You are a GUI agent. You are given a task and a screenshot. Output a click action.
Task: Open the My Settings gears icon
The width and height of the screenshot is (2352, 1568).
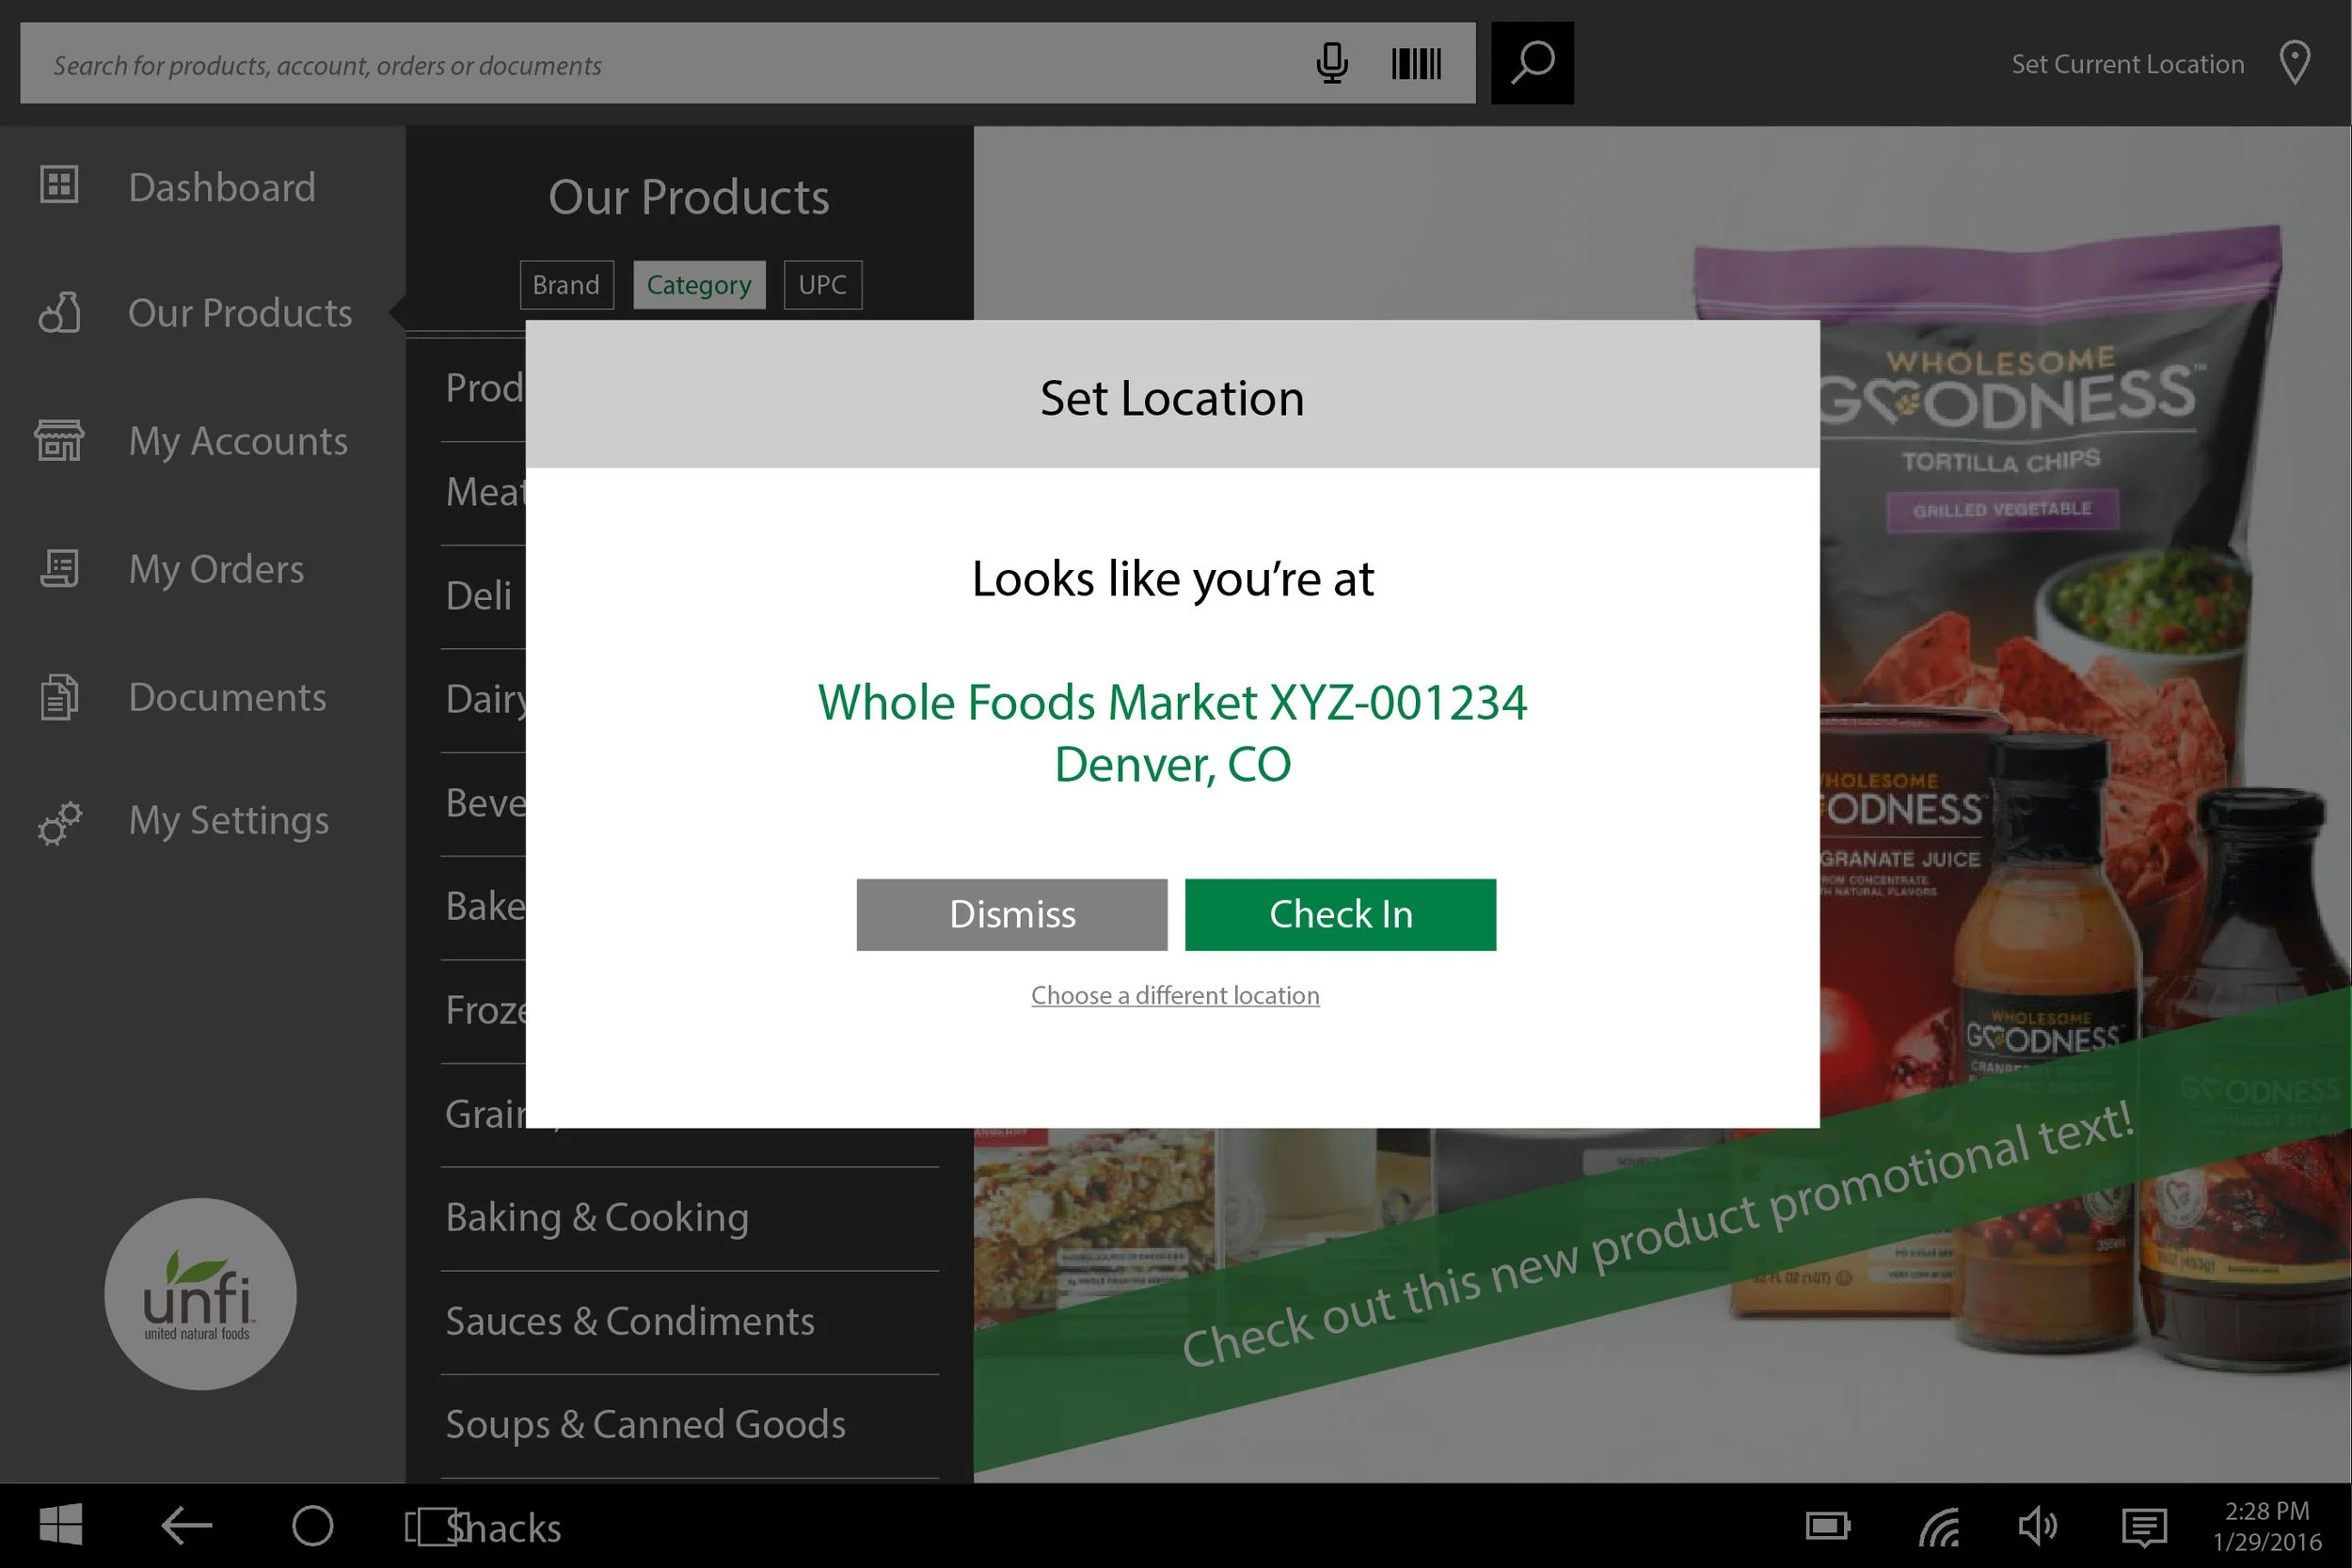pyautogui.click(x=58, y=822)
